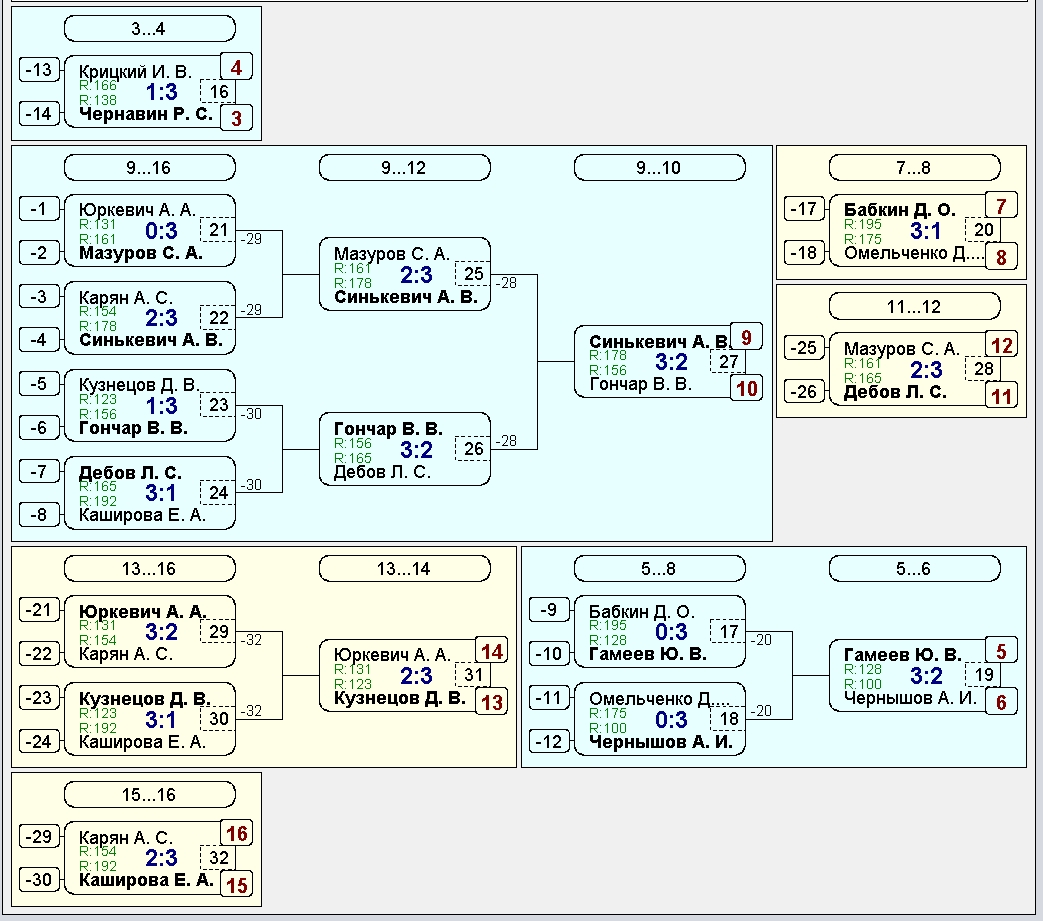Select the 9...16 round header
1043x921 pixels.
click(x=150, y=168)
